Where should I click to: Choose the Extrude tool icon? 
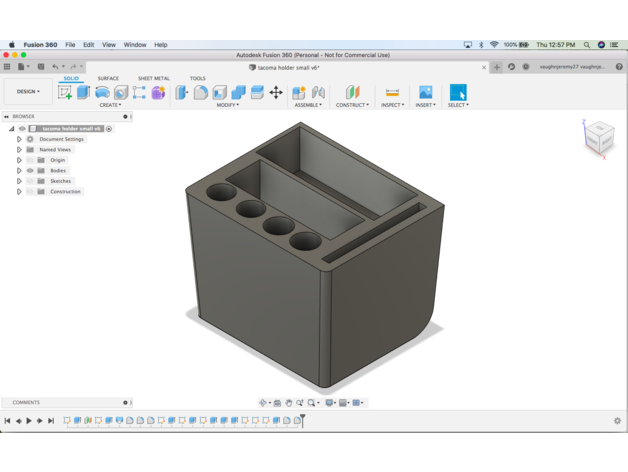point(83,92)
